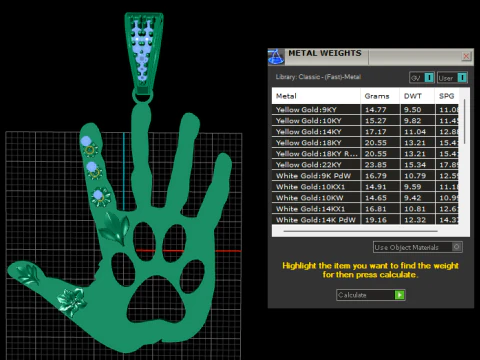Image resolution: width=480 pixels, height=360 pixels.
Task: Select the Yellow Gold:22KY row
Action: tap(365, 165)
